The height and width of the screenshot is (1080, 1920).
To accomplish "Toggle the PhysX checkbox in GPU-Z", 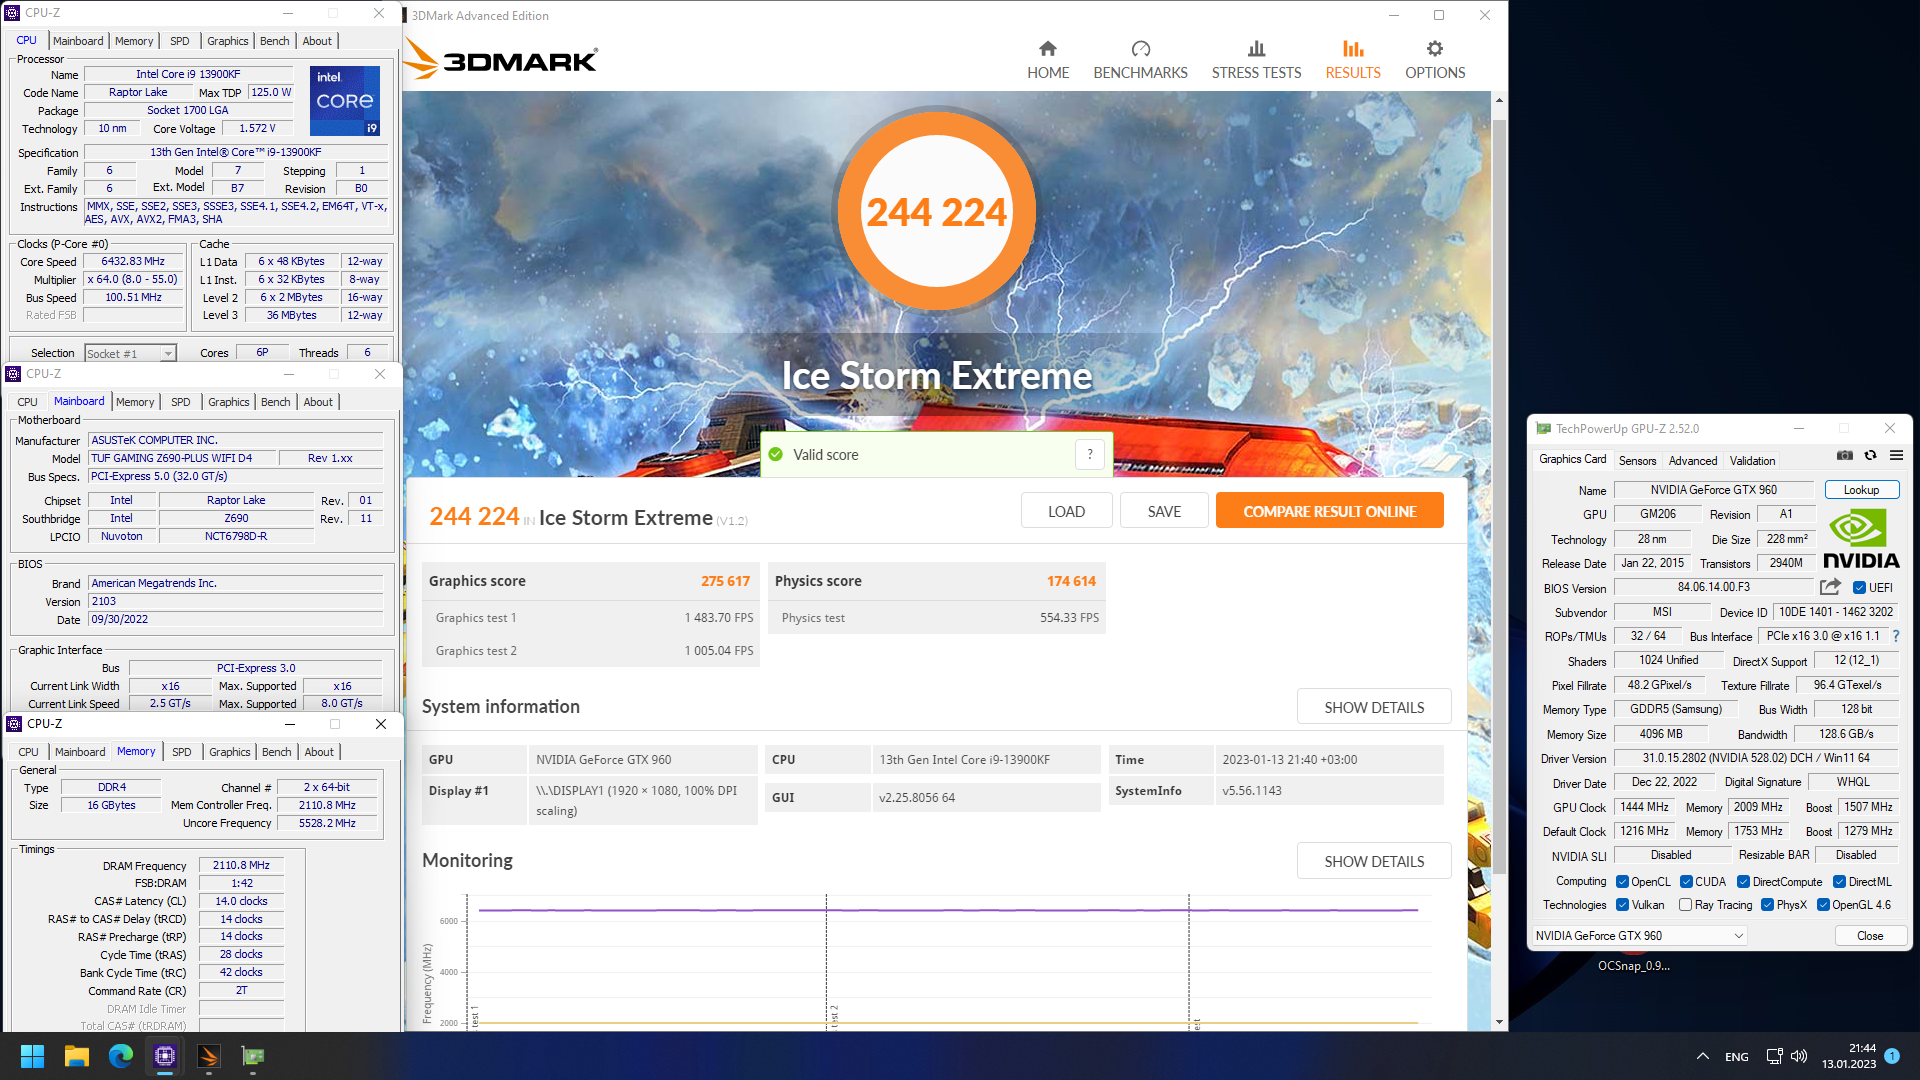I will click(1767, 905).
